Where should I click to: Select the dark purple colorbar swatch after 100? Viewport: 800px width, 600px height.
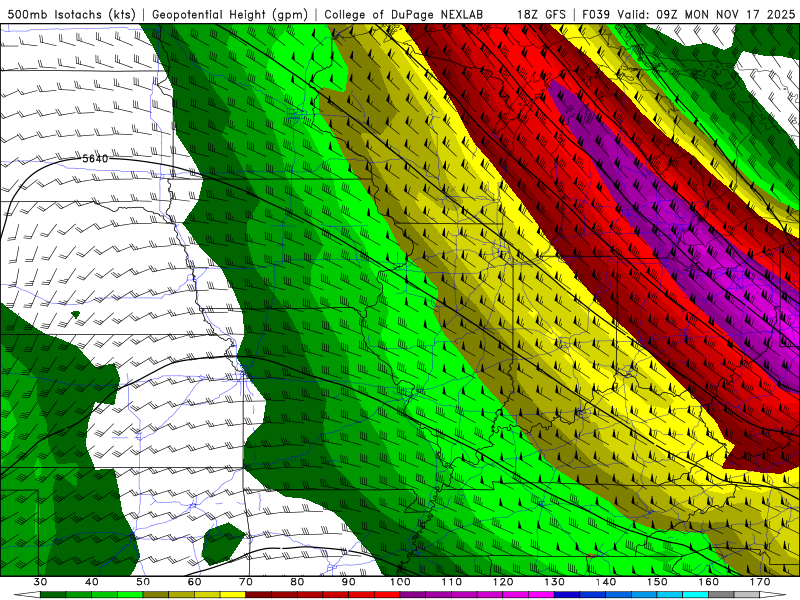[x=413, y=595]
